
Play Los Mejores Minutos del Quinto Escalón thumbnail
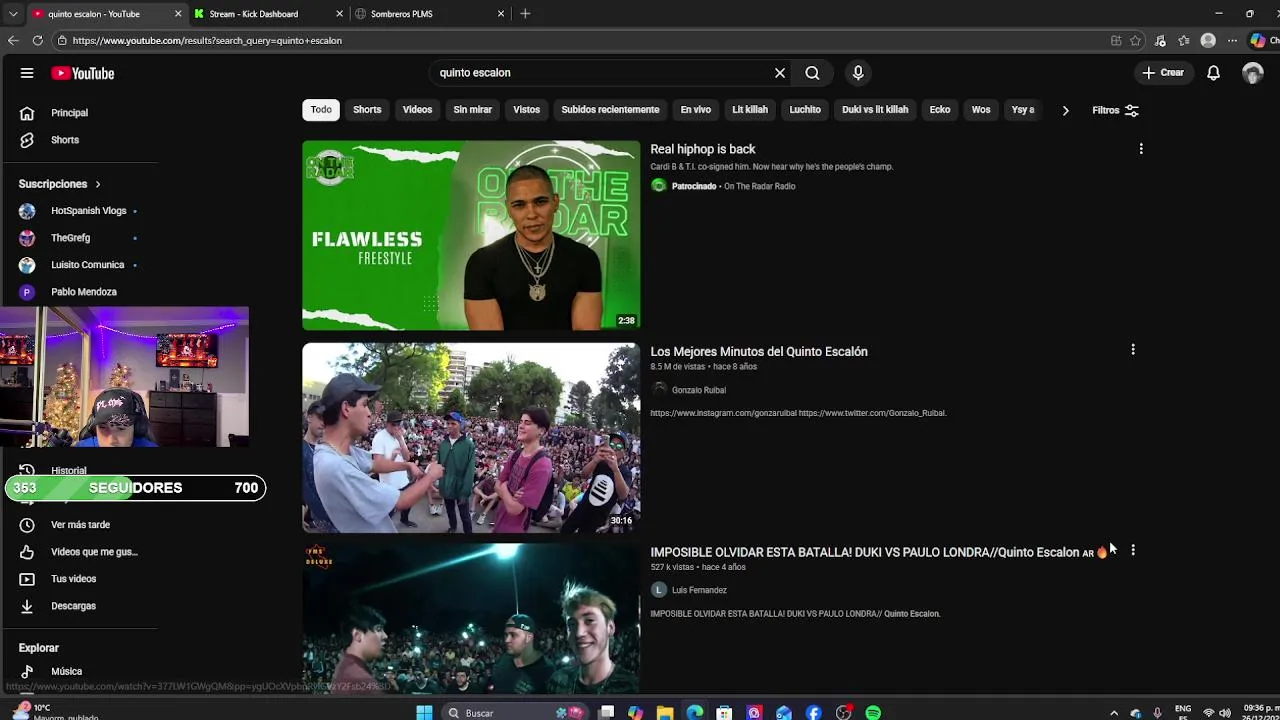click(x=471, y=437)
